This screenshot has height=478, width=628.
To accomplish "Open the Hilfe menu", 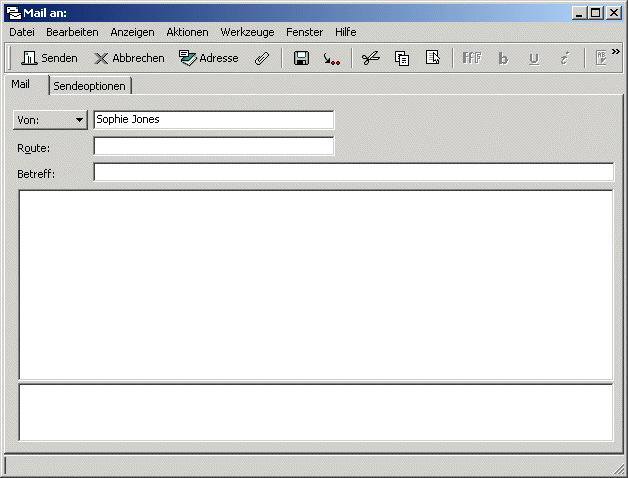I will click(x=346, y=32).
